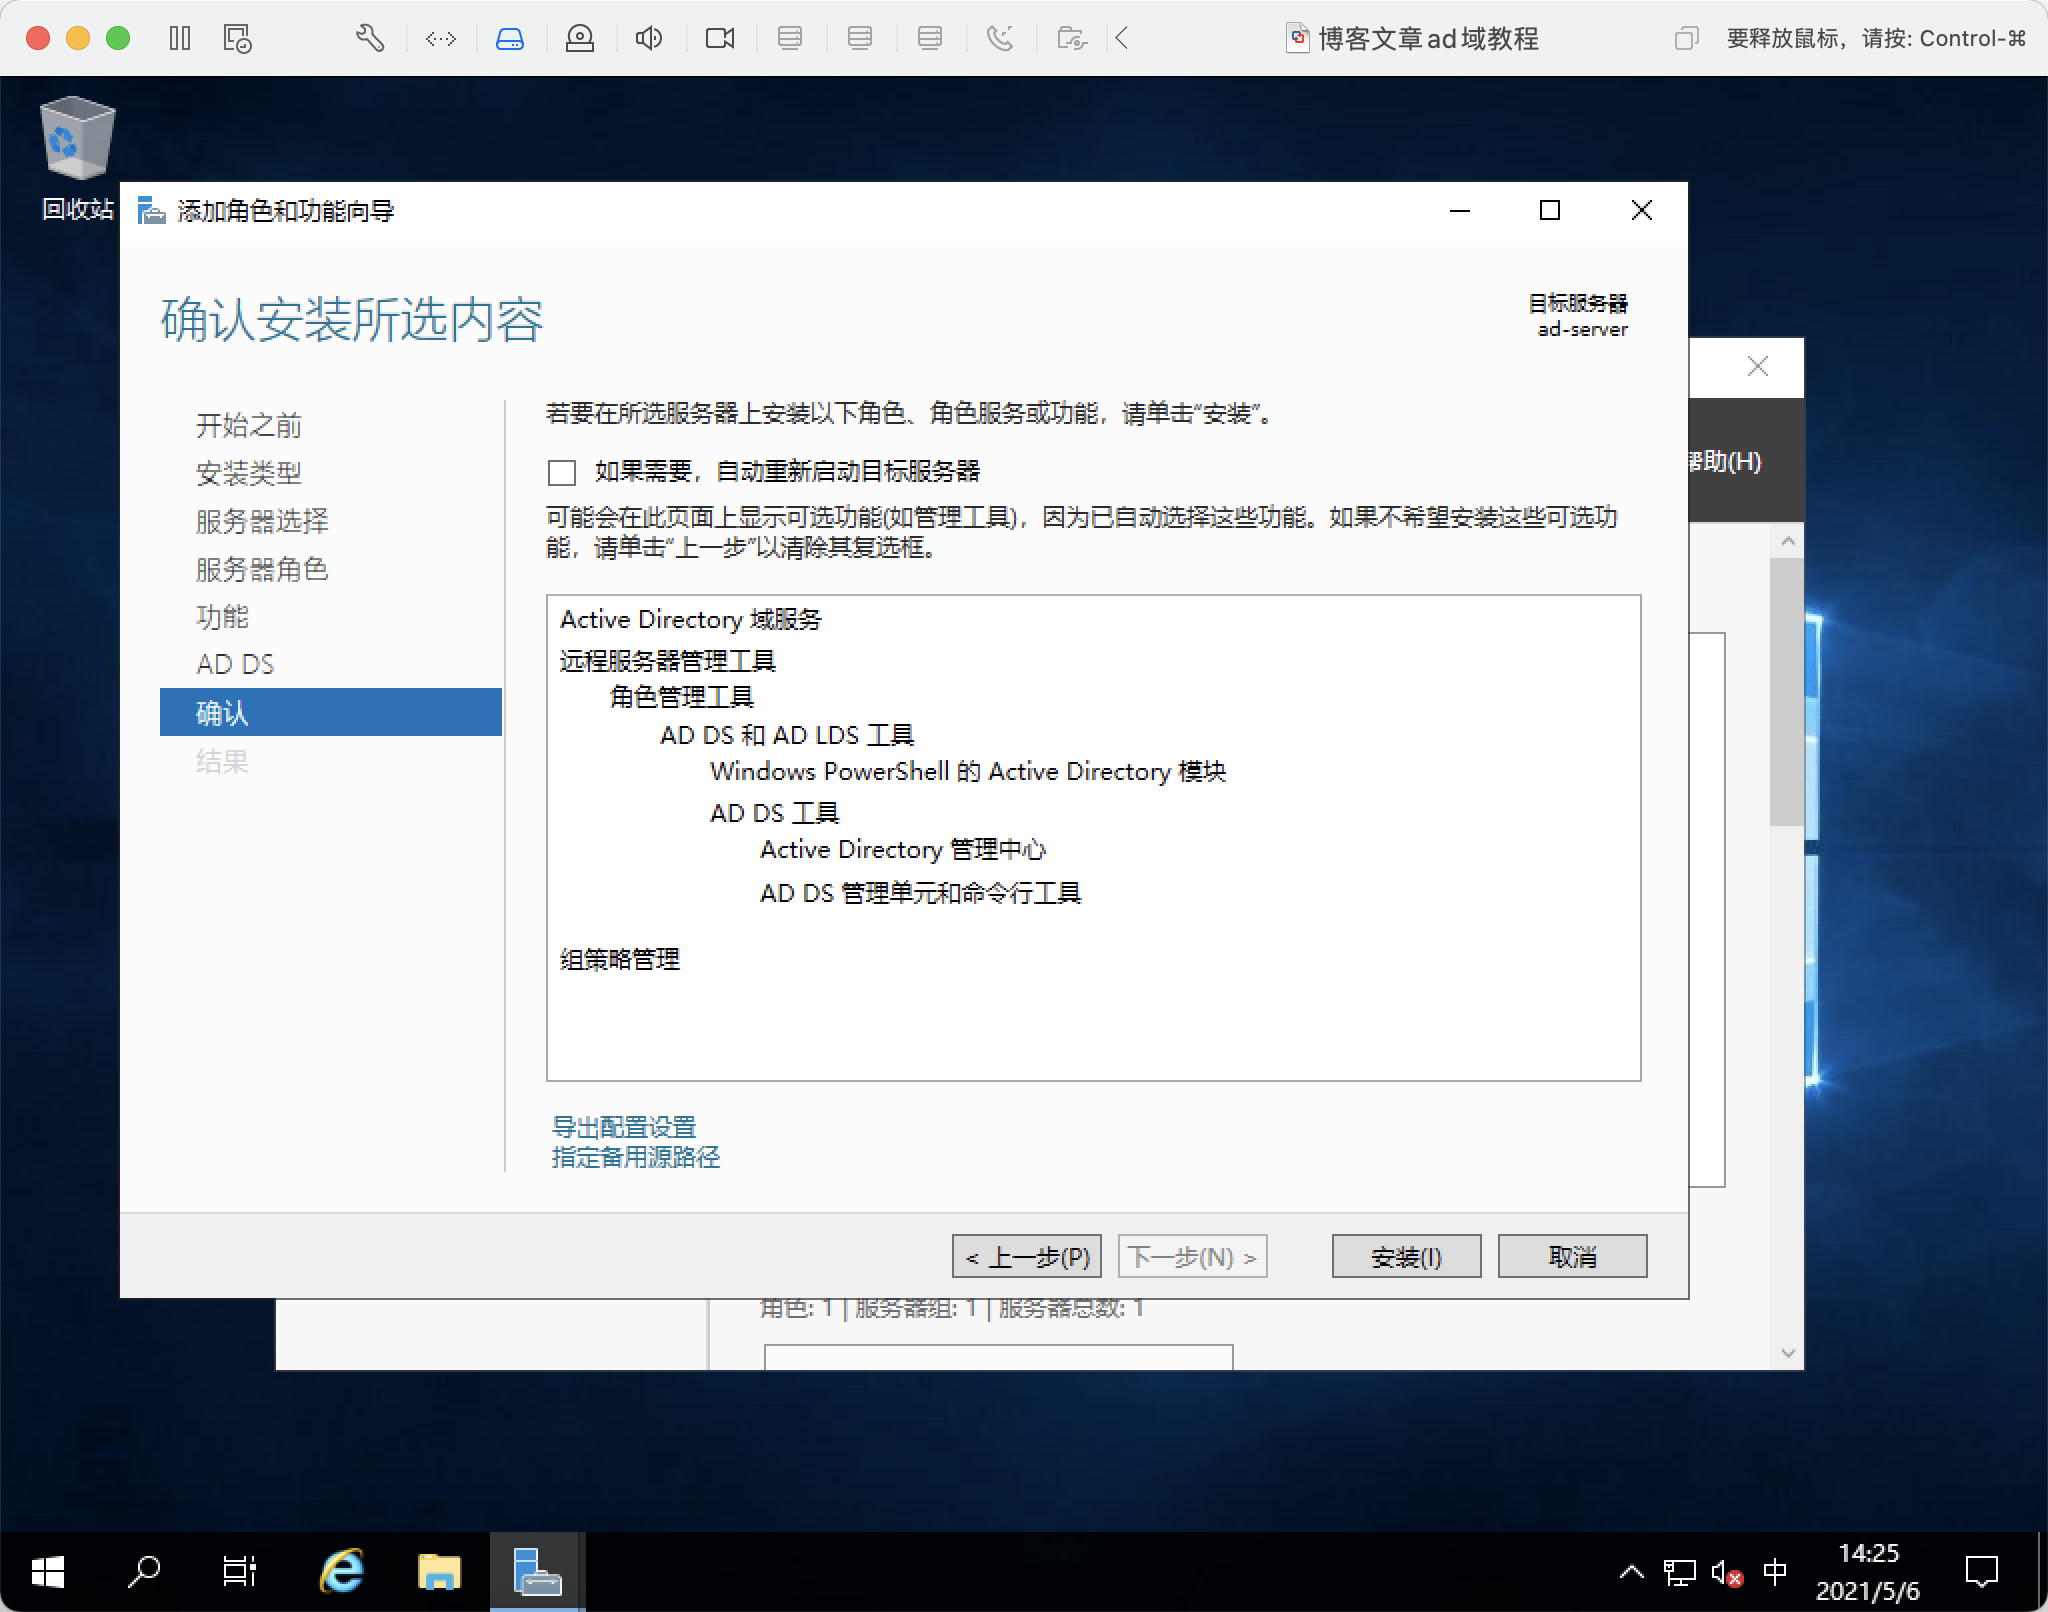Image resolution: width=2048 pixels, height=1612 pixels.
Task: Open VM settings wrench icon
Action: 370,39
